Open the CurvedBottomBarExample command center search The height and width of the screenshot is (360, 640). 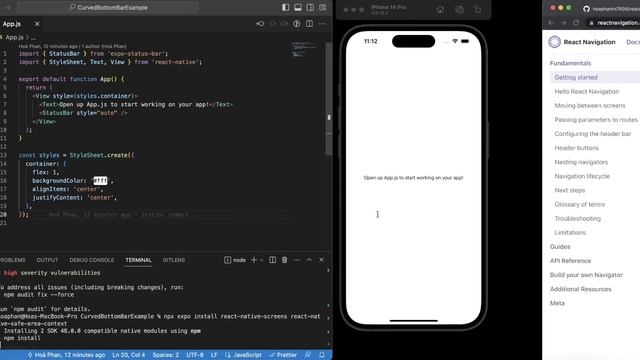point(108,7)
